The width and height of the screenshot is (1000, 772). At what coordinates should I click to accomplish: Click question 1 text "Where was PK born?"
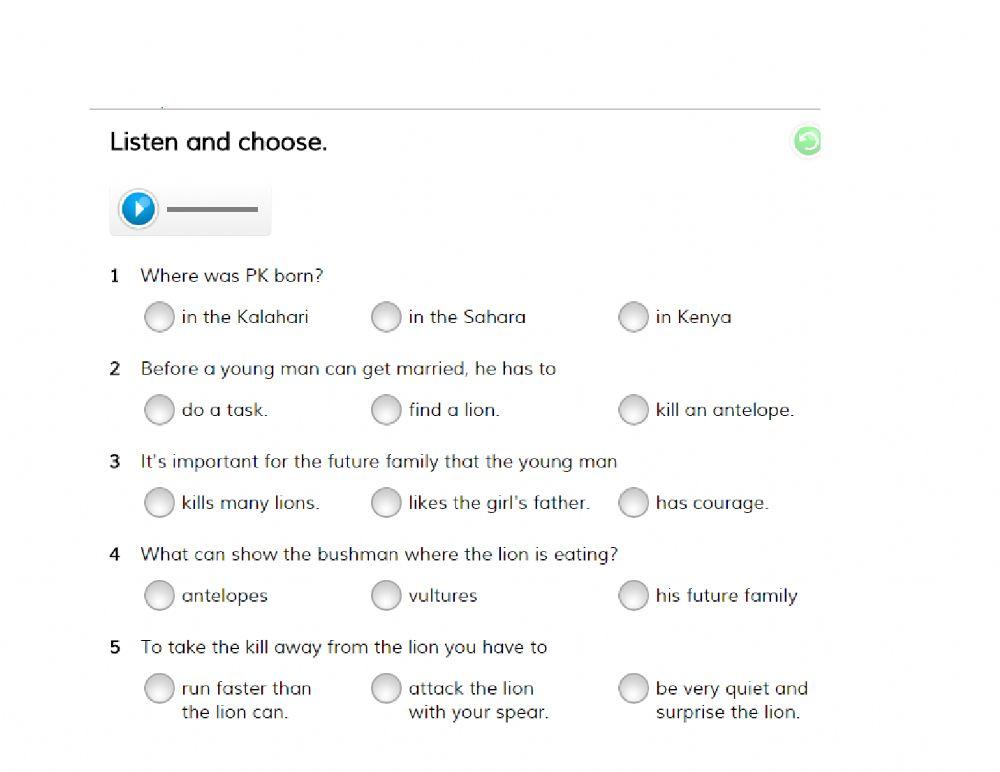point(231,275)
